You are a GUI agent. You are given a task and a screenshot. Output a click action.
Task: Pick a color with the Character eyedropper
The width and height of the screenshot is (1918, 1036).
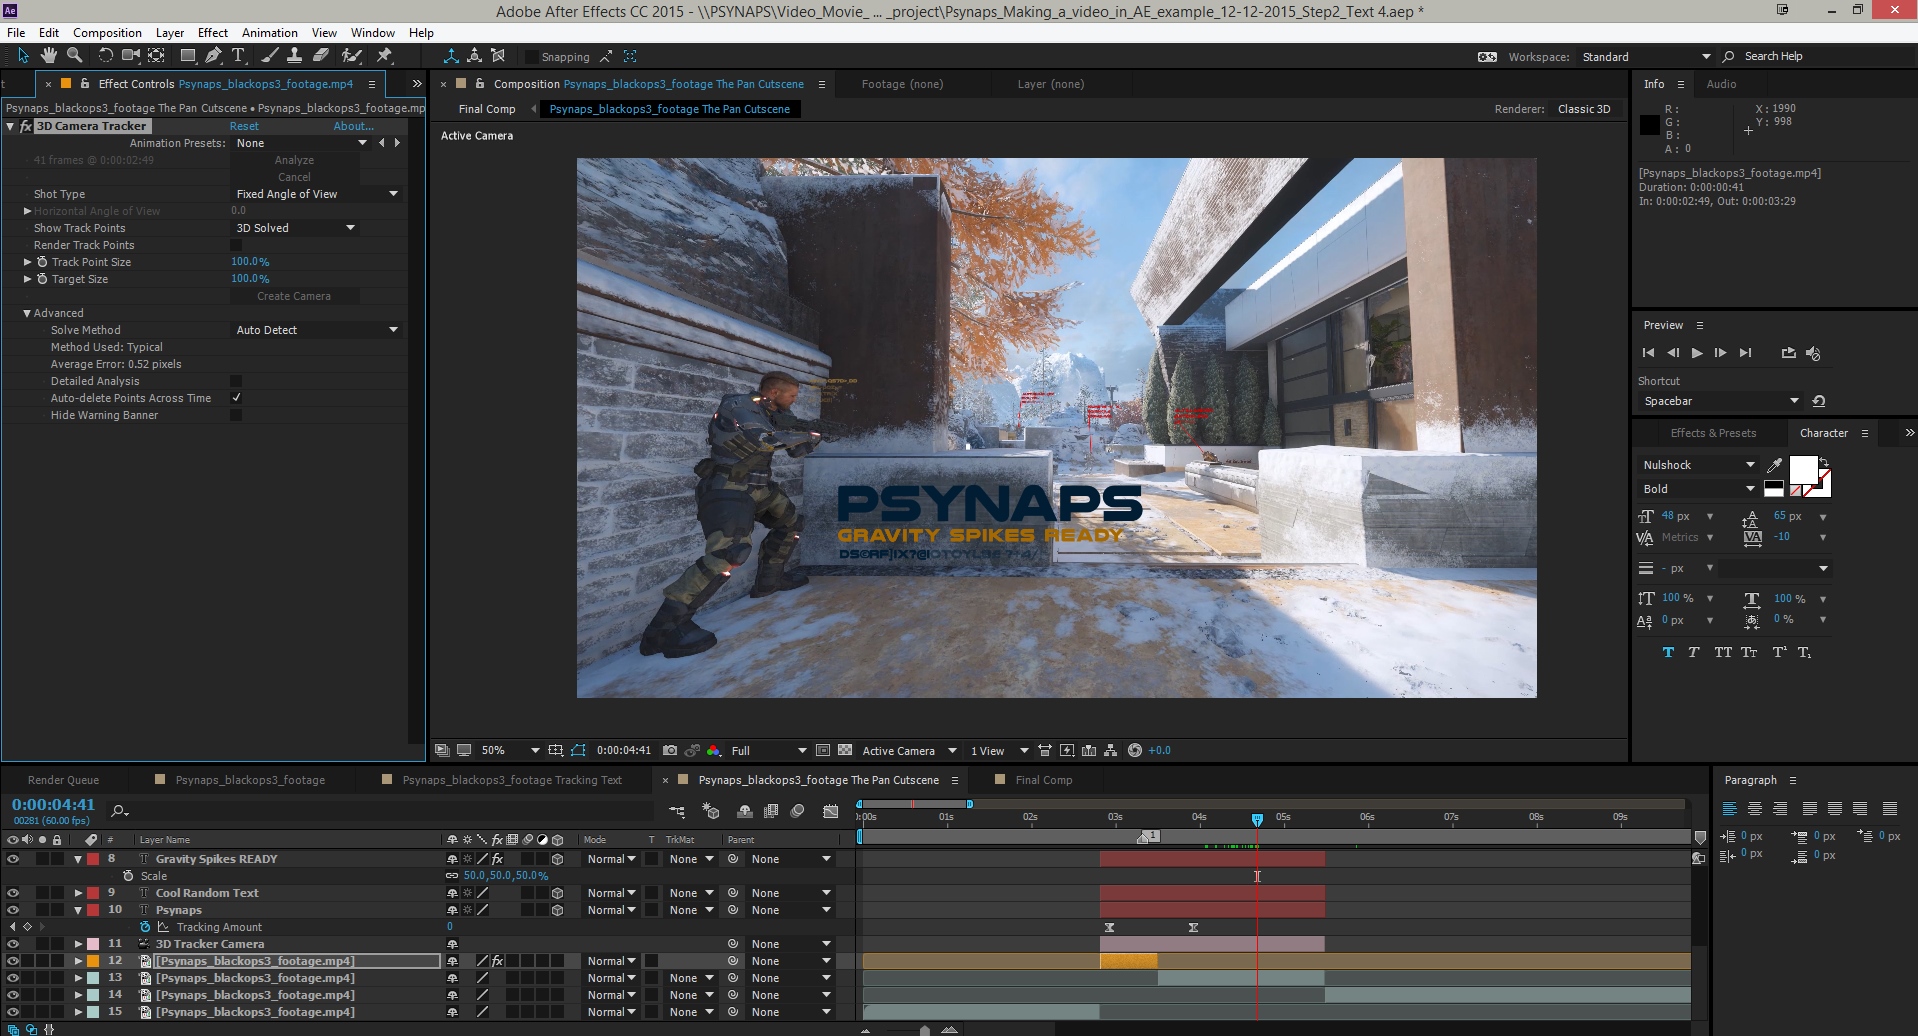[1775, 465]
